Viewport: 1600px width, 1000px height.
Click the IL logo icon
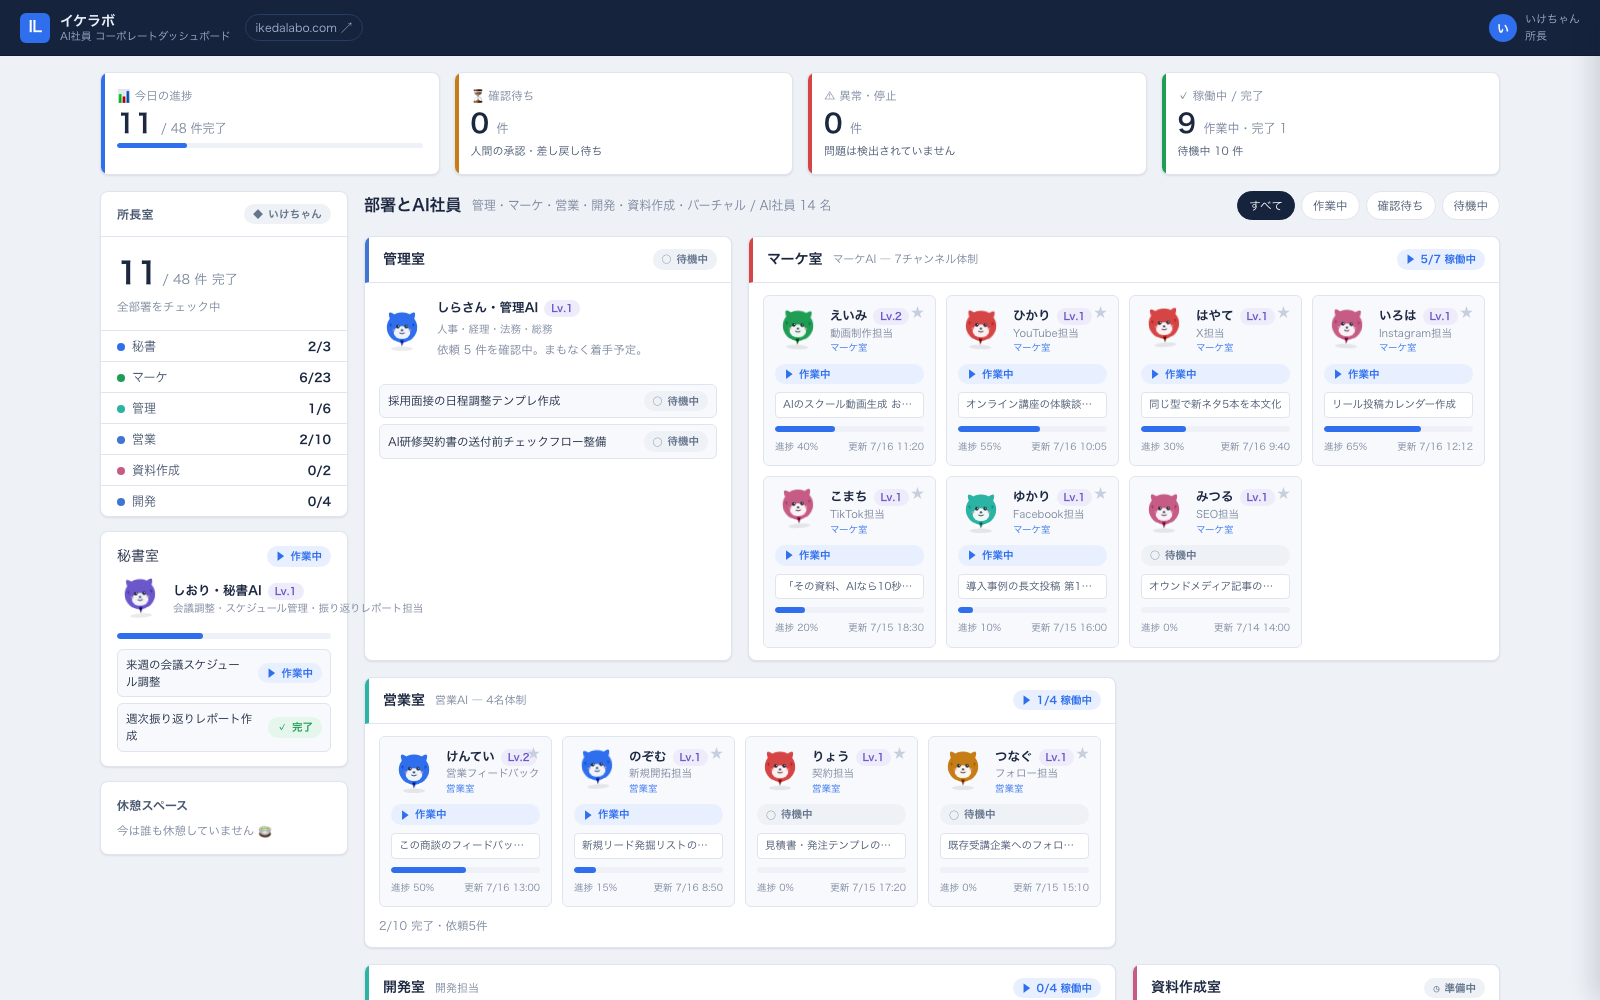pos(35,28)
